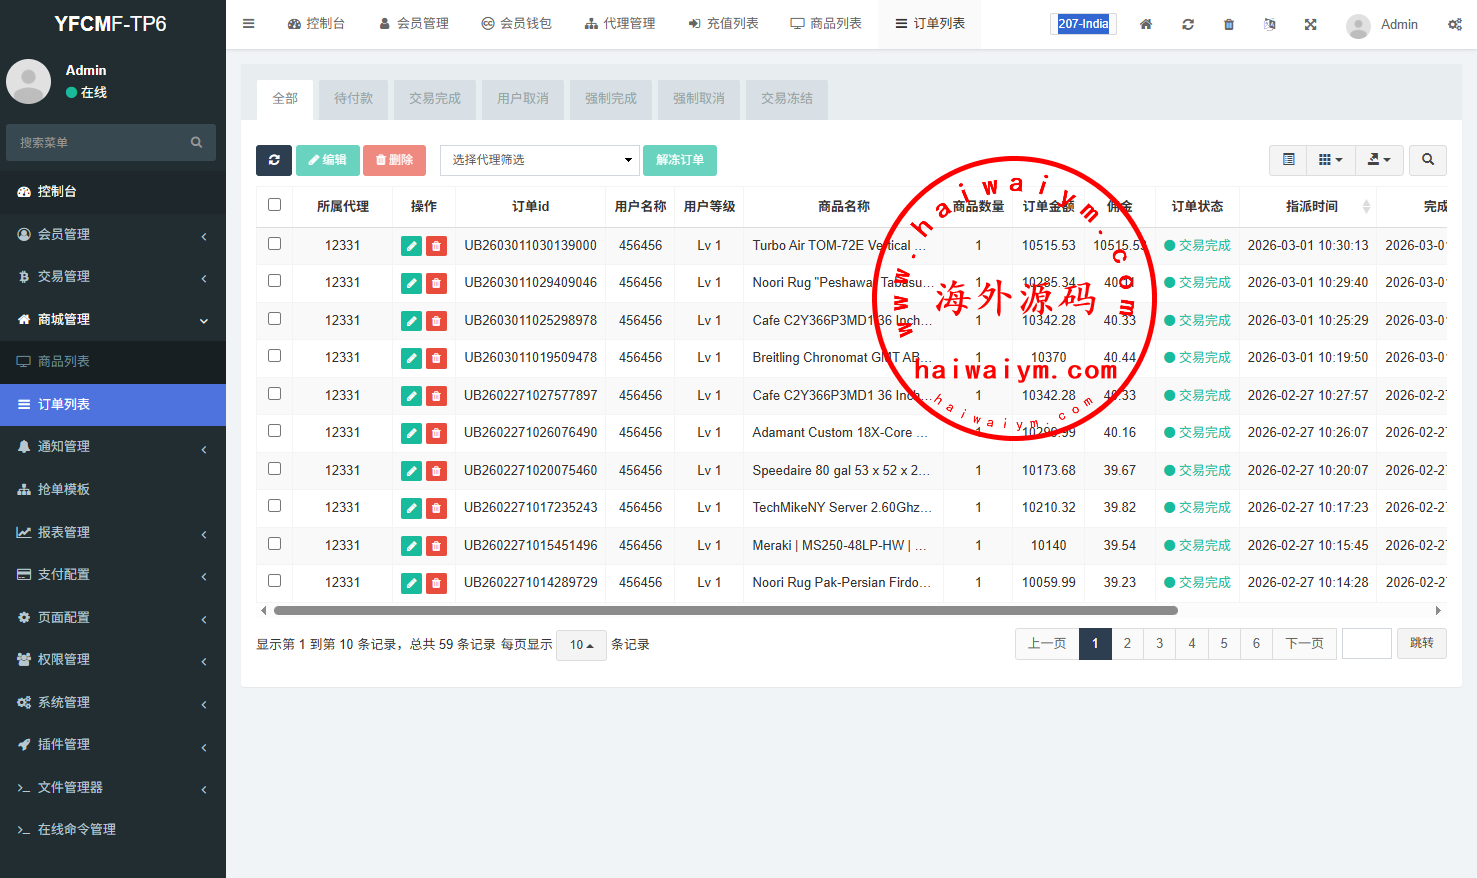Click the horizontal table scrollbar

[x=725, y=610]
